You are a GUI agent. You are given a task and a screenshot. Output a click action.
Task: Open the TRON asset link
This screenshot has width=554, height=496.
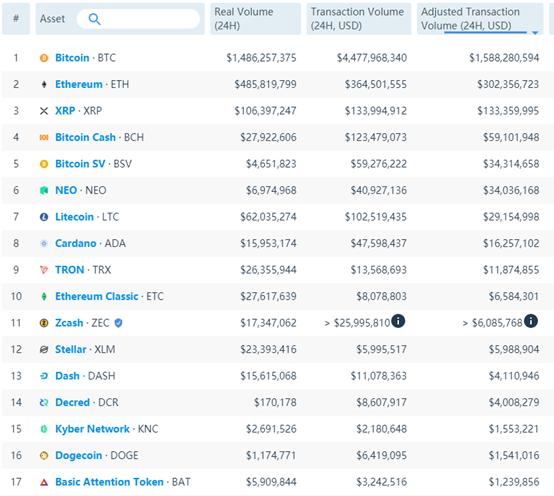70,270
